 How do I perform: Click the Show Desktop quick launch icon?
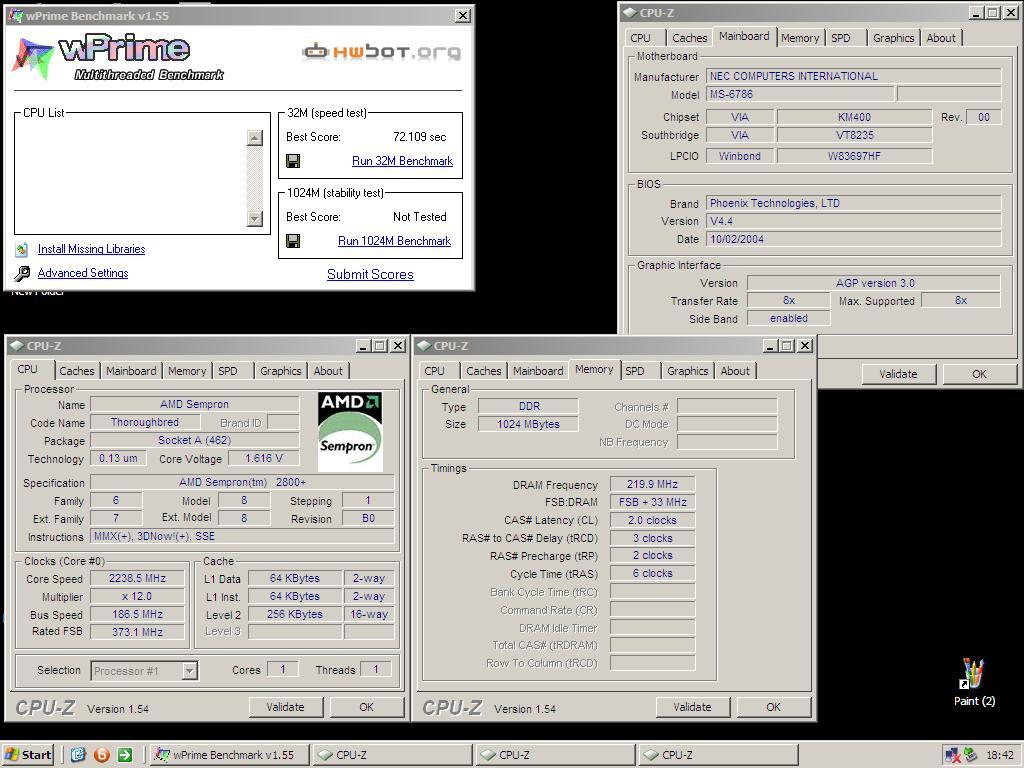78,755
